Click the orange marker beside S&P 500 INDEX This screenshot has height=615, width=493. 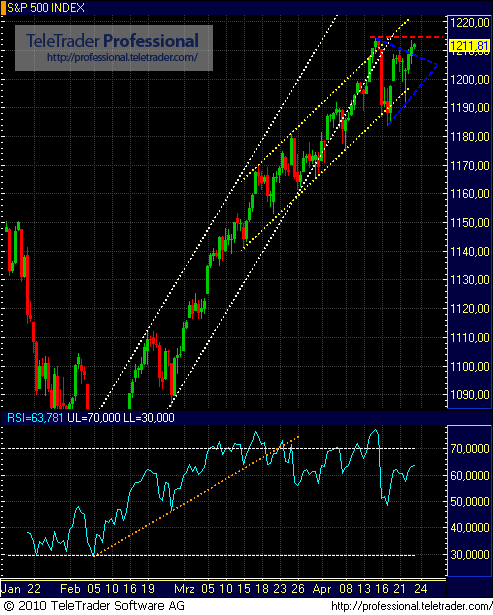pyautogui.click(x=3, y=8)
